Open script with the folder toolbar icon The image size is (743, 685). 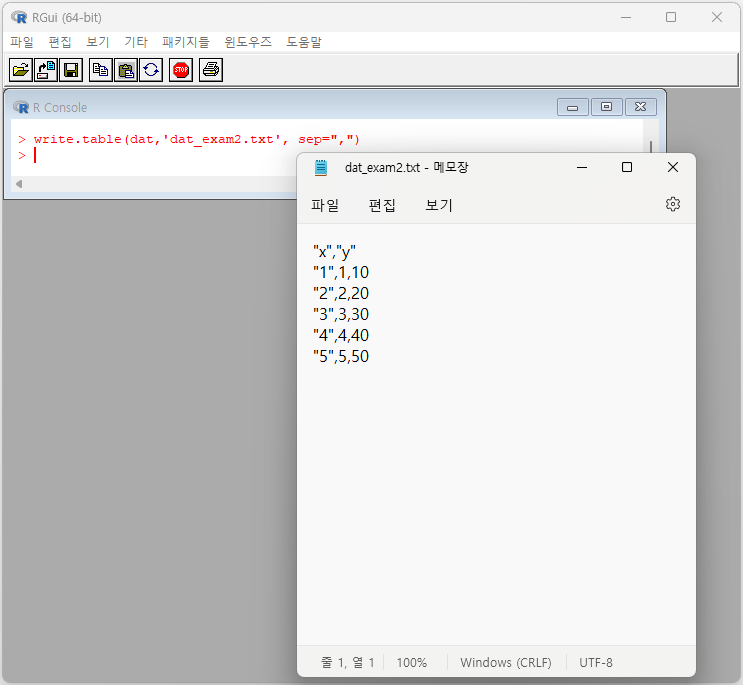[x=21, y=70]
